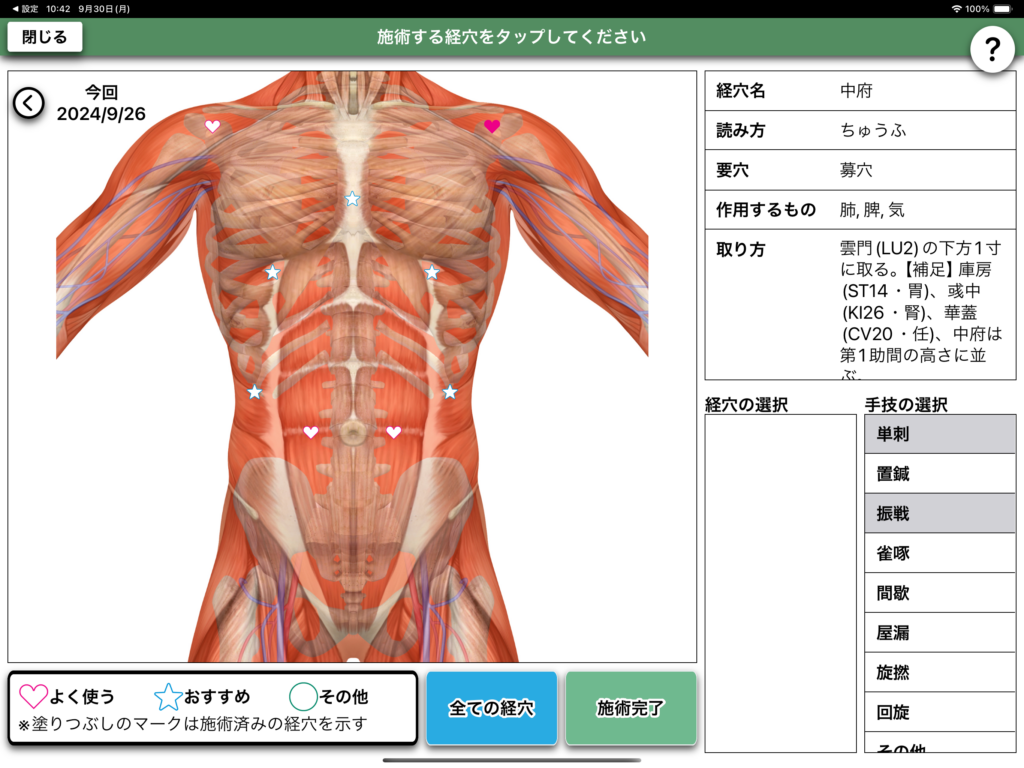Tap the heart marker right of the navel

click(394, 432)
